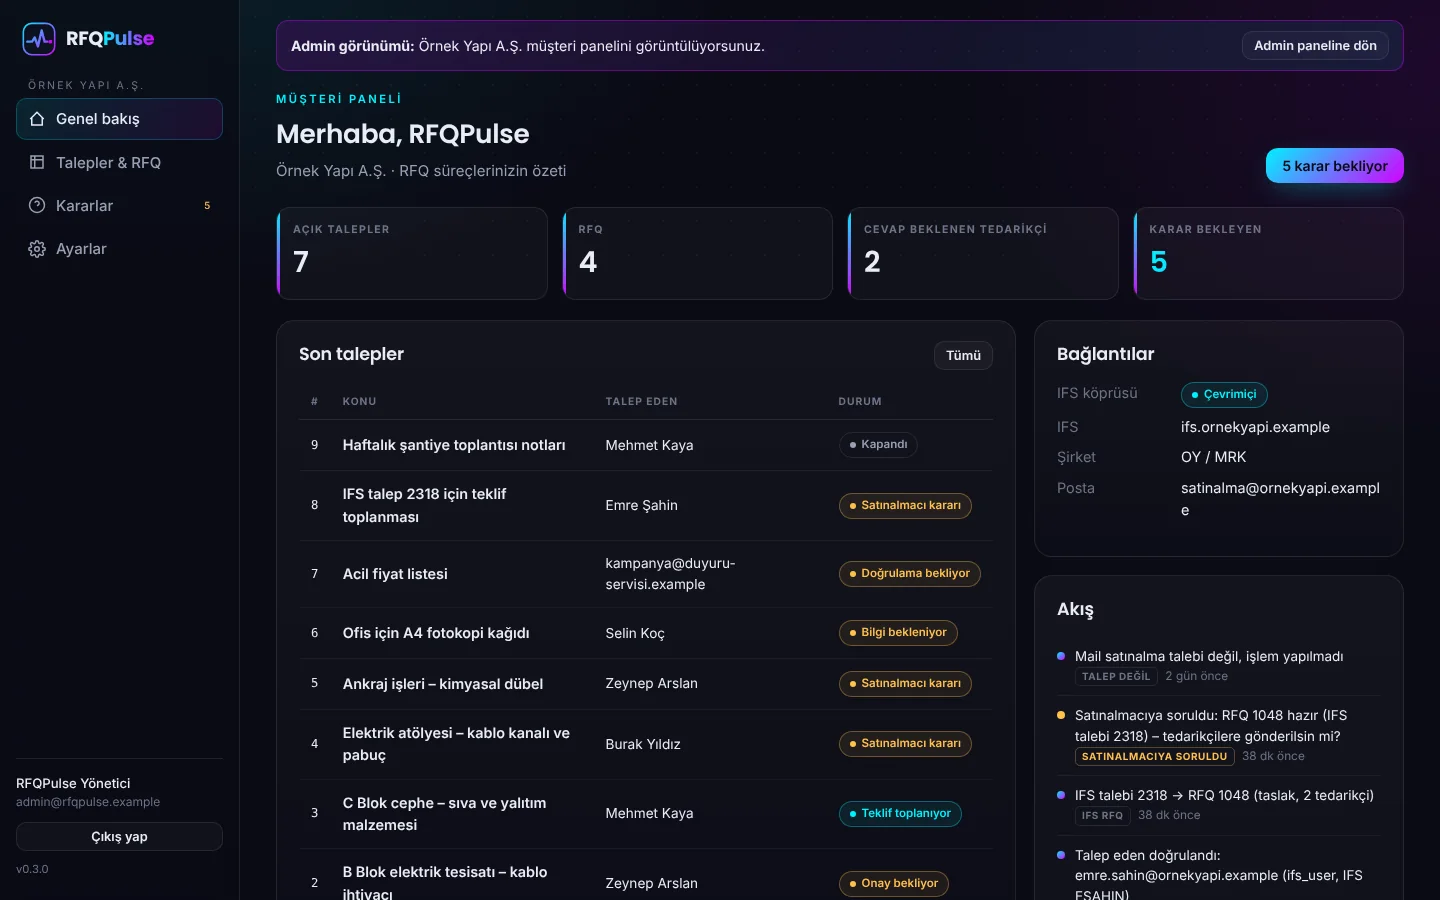The image size is (1440, 900).
Task: Click the Onay bekliyor status badge
Action: point(893,884)
